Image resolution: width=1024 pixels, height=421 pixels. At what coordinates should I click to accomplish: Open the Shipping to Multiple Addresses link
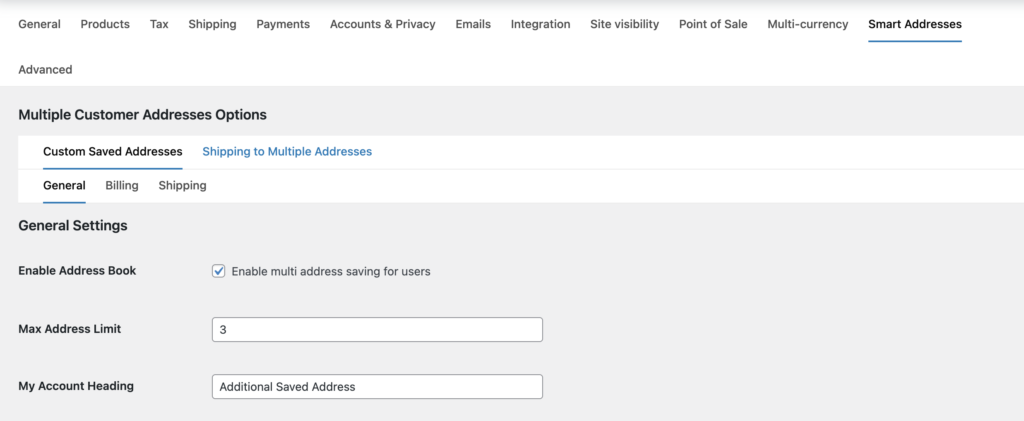click(287, 152)
